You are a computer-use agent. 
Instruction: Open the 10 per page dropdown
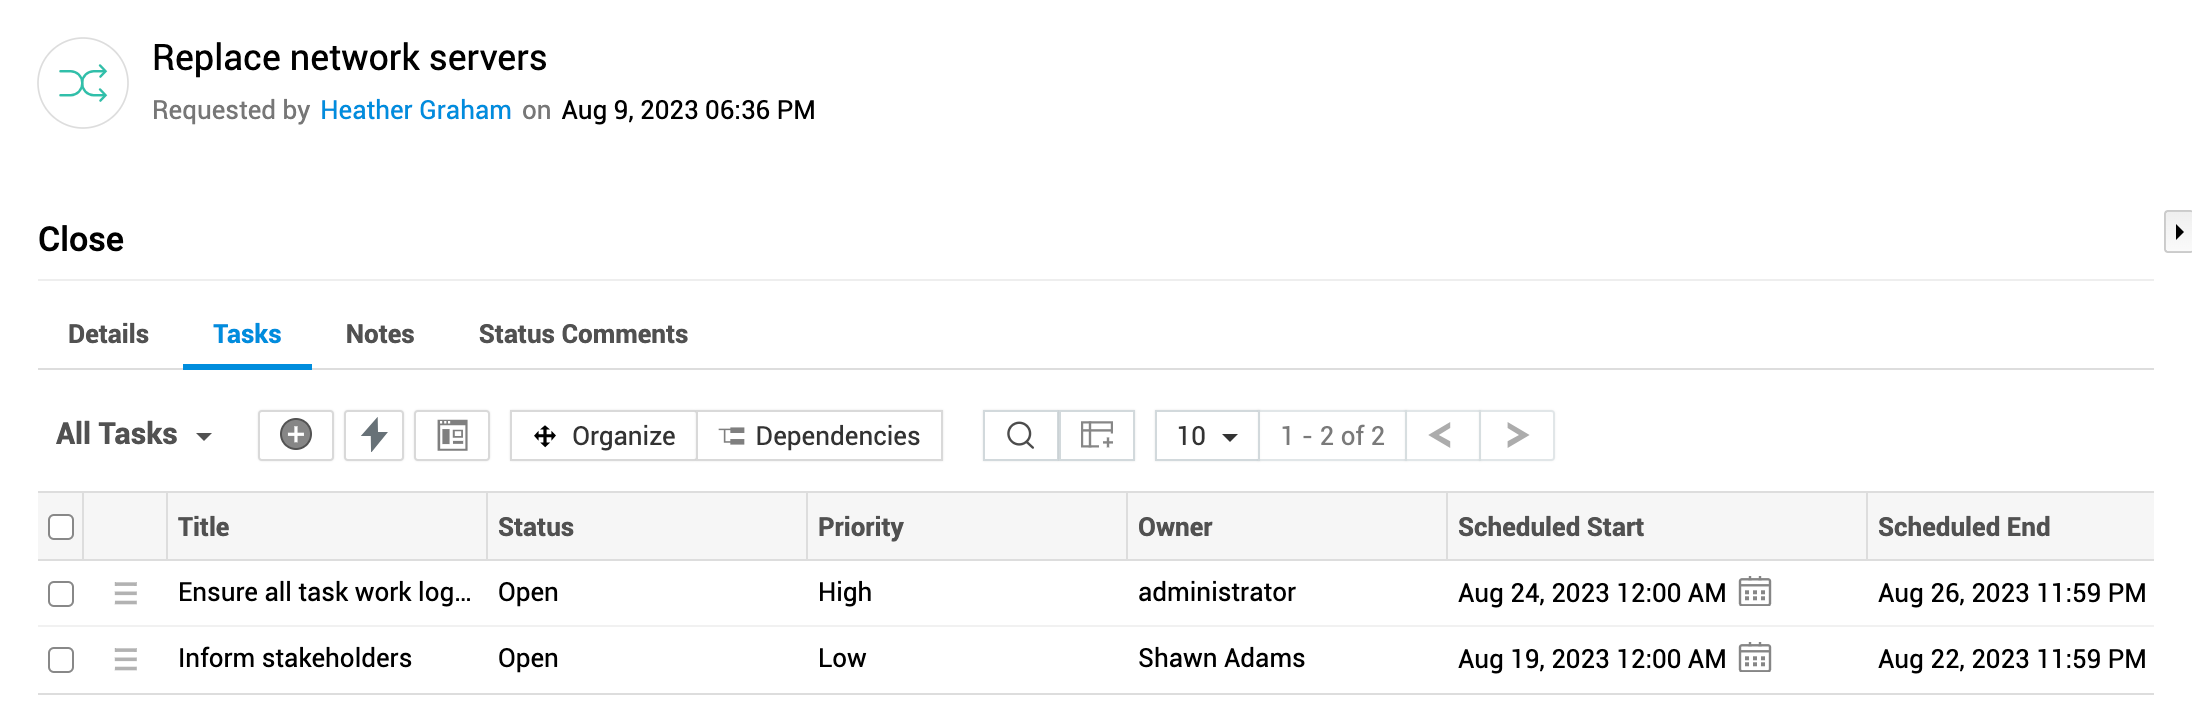[1207, 436]
